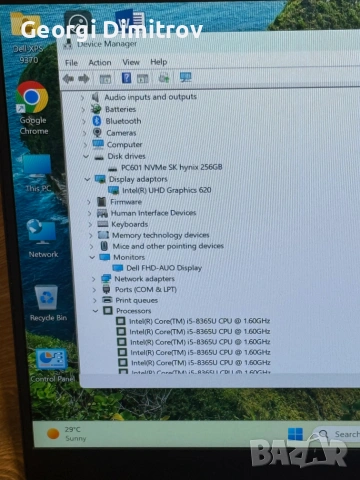Collapse the Display adaptors node
The width and height of the screenshot is (360, 480).
(x=87, y=179)
